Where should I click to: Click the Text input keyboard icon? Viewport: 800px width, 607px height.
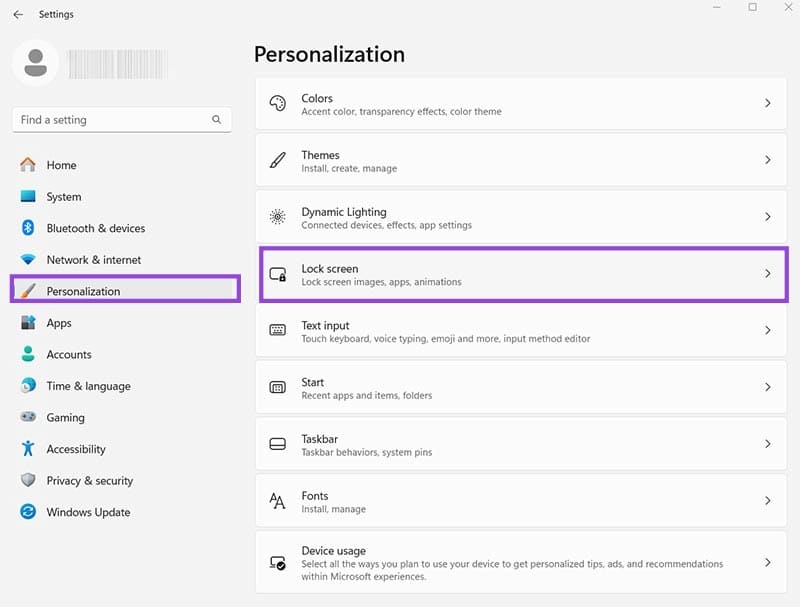coord(278,331)
